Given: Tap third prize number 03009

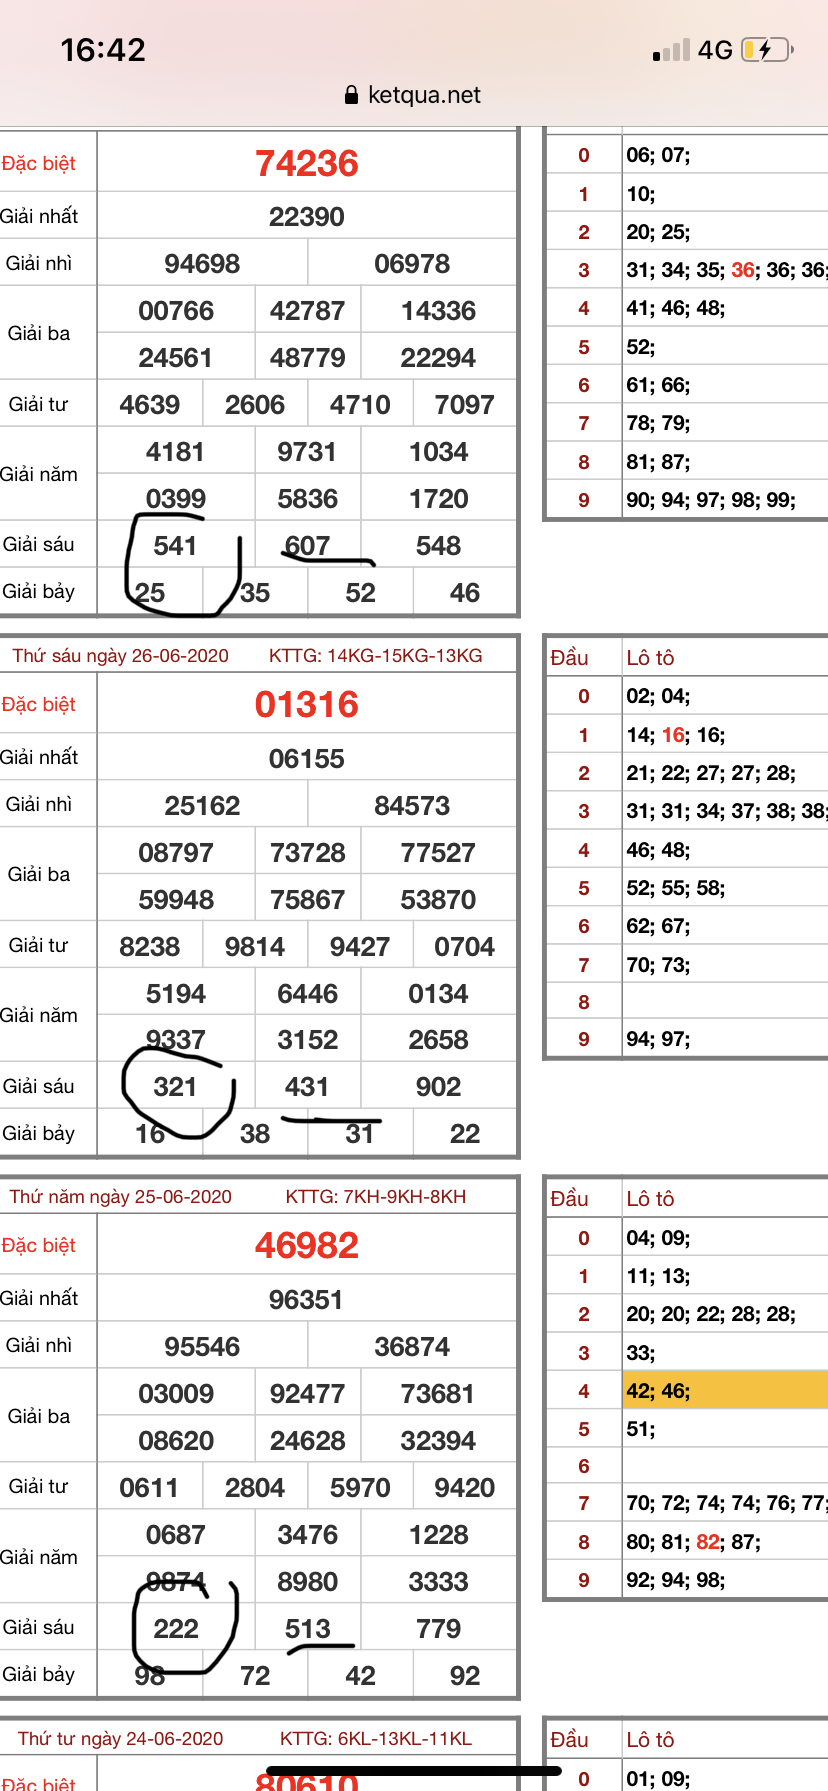Looking at the screenshot, I should (x=176, y=1394).
